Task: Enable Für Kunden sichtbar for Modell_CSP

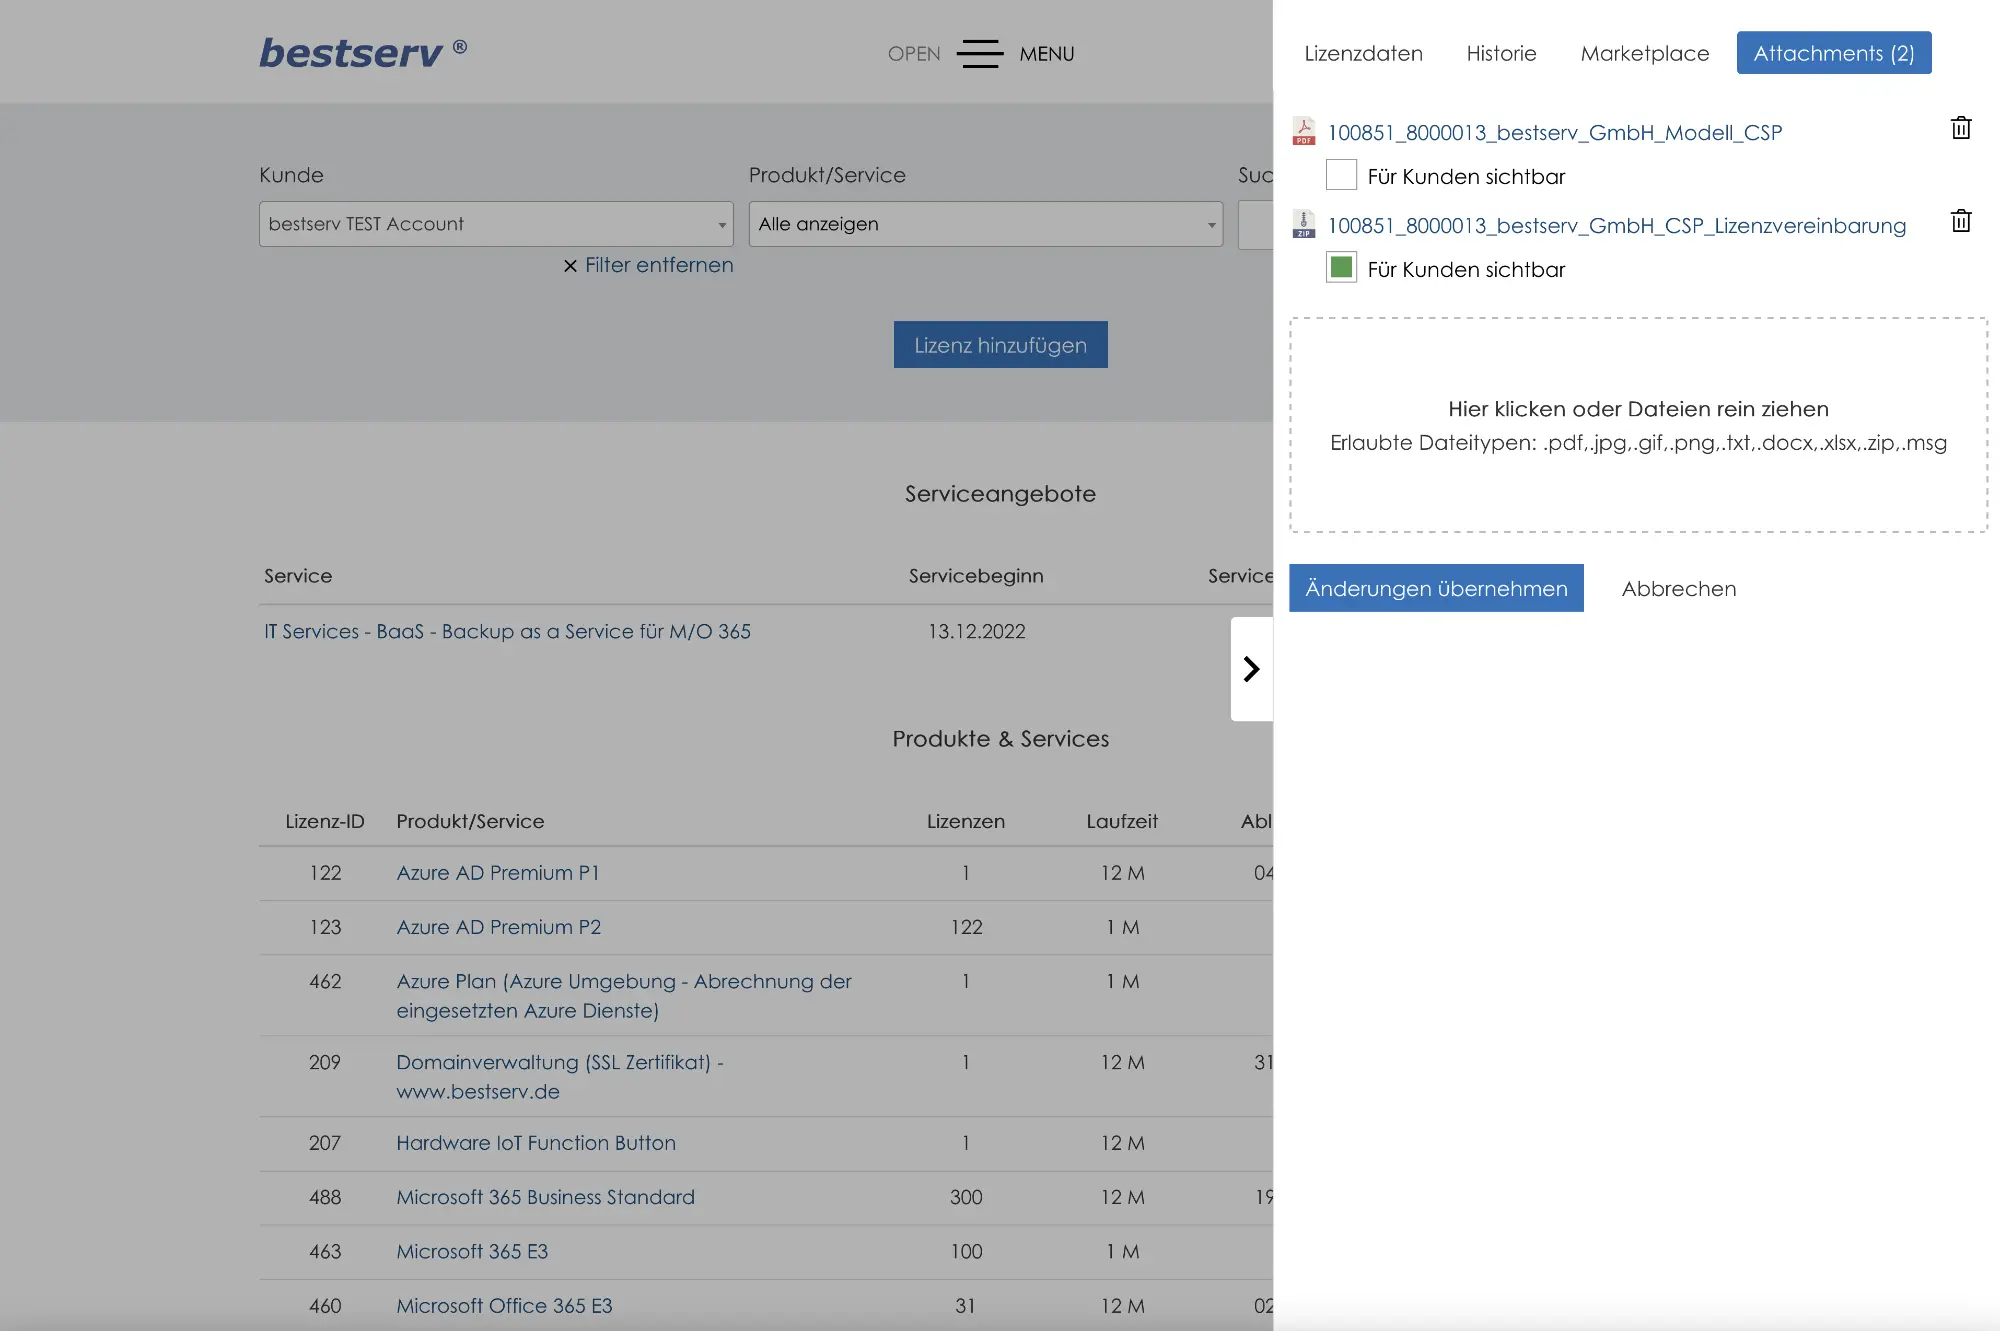Action: click(1341, 175)
